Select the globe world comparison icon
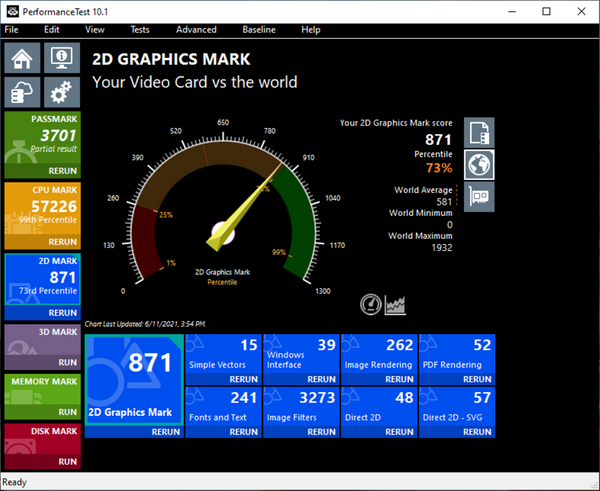The width and height of the screenshot is (600, 491). (479, 165)
